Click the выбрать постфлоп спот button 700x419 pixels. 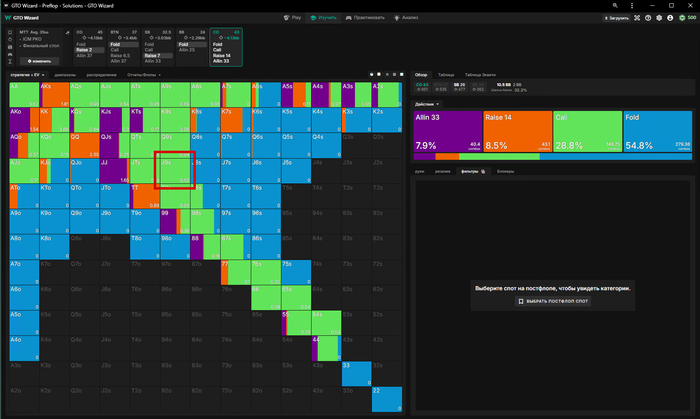pyautogui.click(x=553, y=301)
